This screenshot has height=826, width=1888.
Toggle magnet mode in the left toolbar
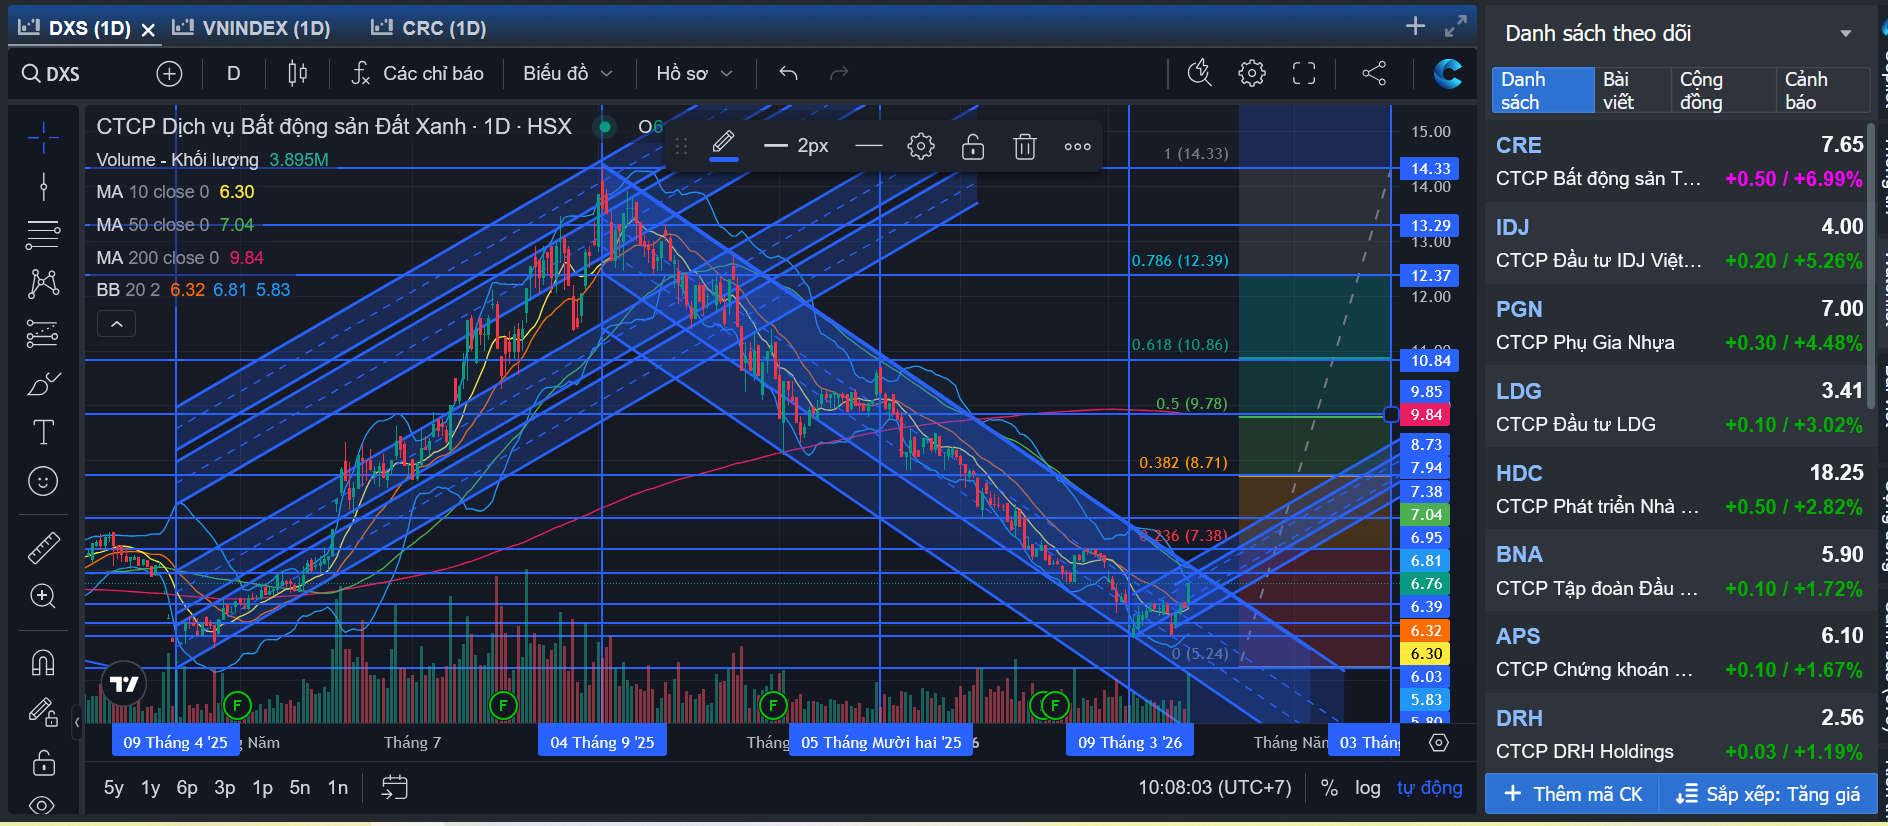[43, 662]
